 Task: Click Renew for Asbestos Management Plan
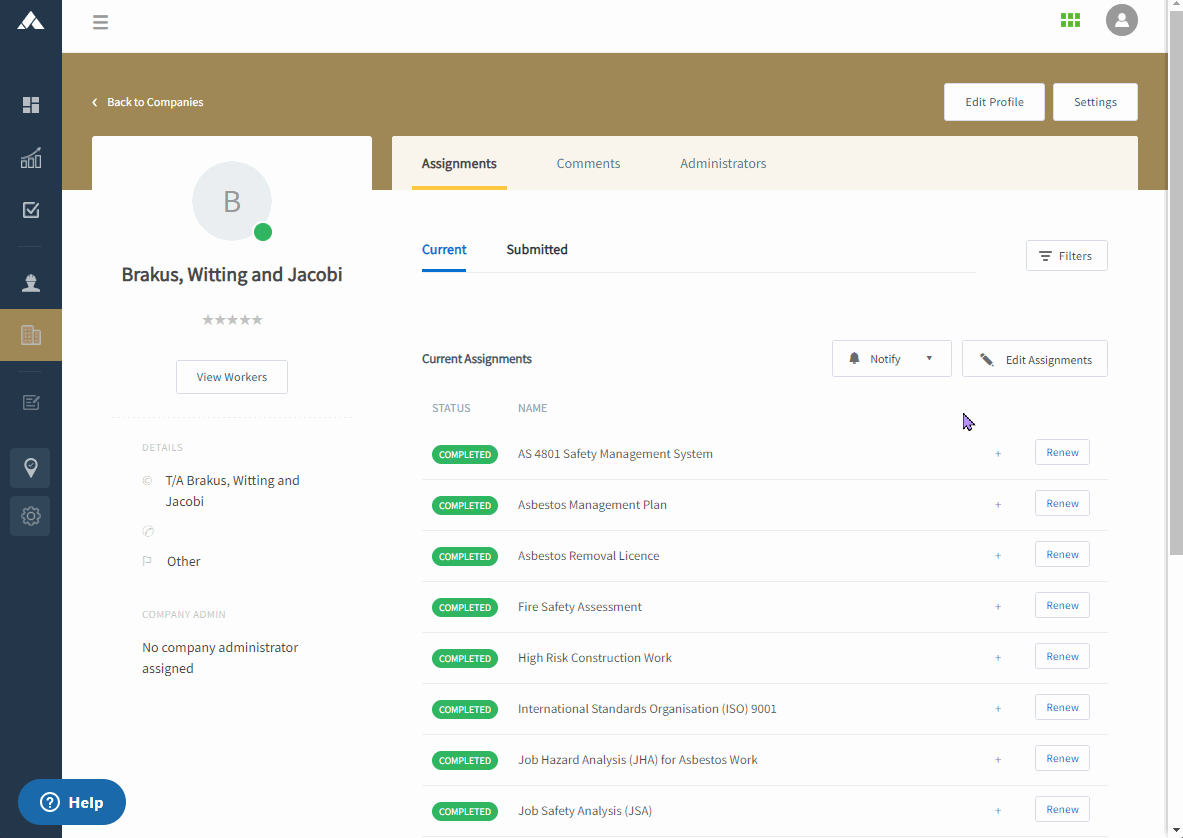(1061, 502)
